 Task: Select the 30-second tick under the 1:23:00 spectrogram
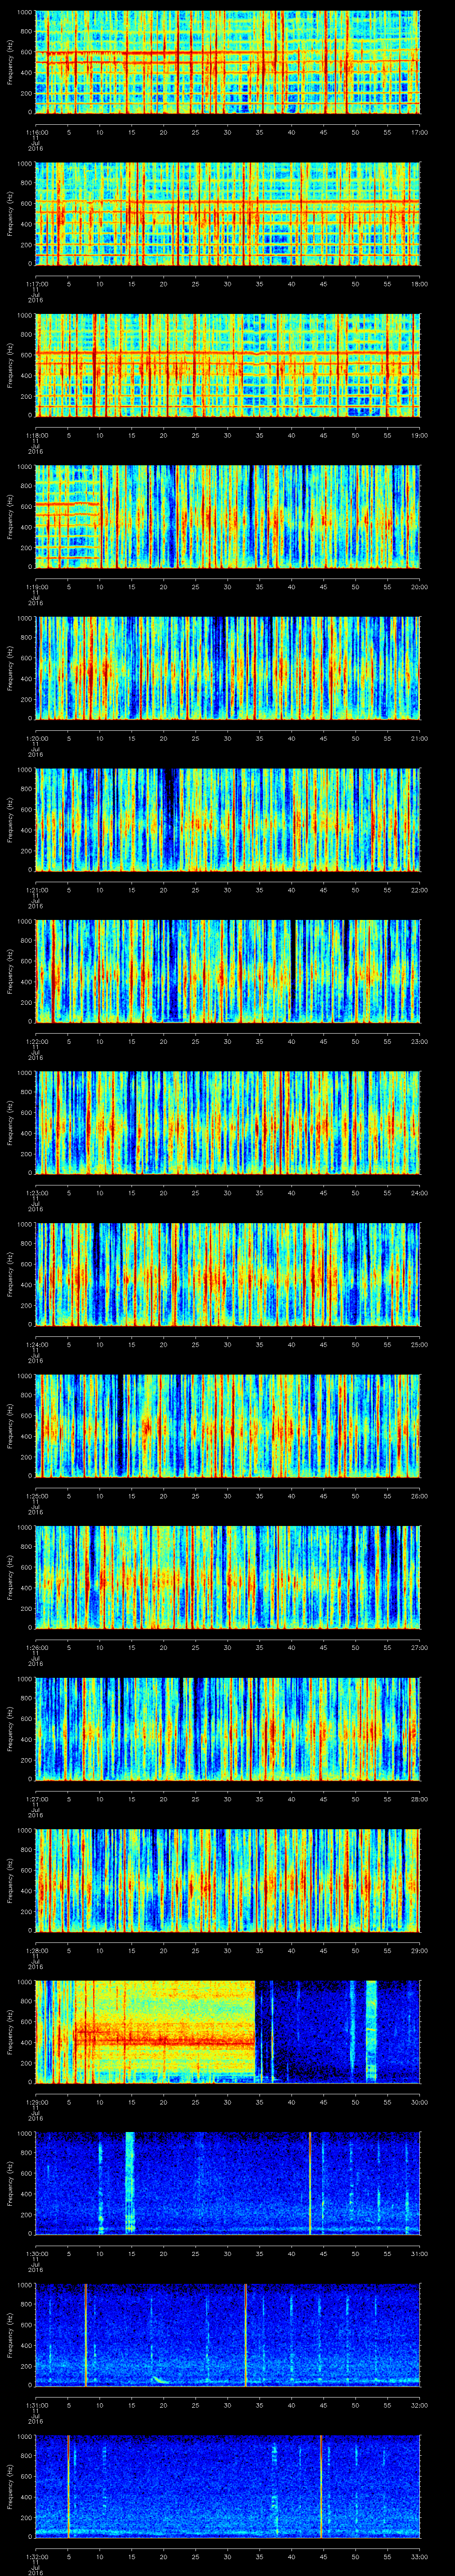coord(227,1192)
